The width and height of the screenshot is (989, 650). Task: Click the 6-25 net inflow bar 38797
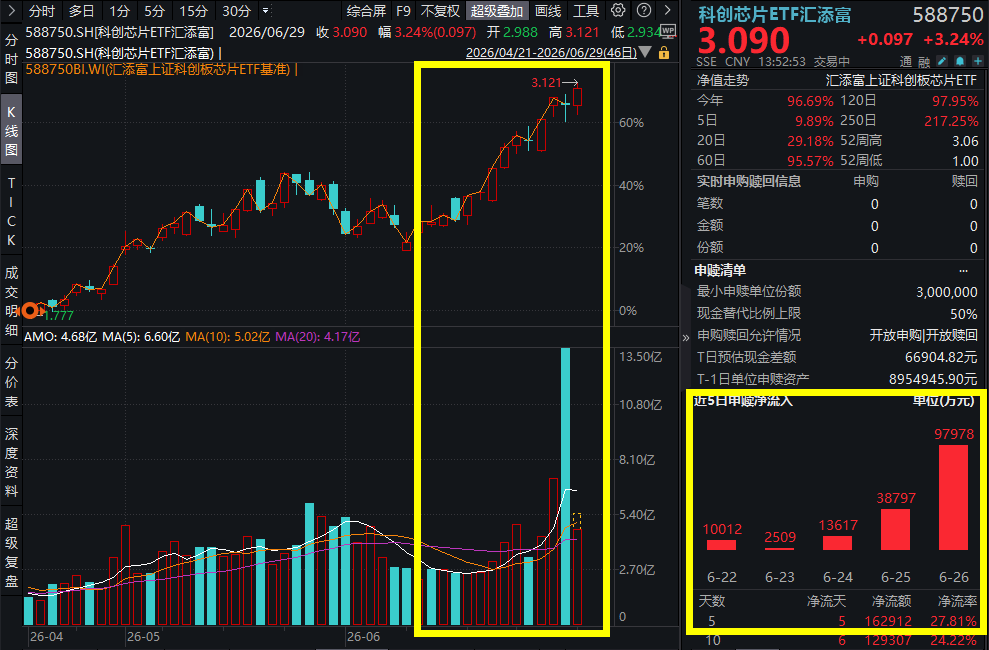click(896, 529)
